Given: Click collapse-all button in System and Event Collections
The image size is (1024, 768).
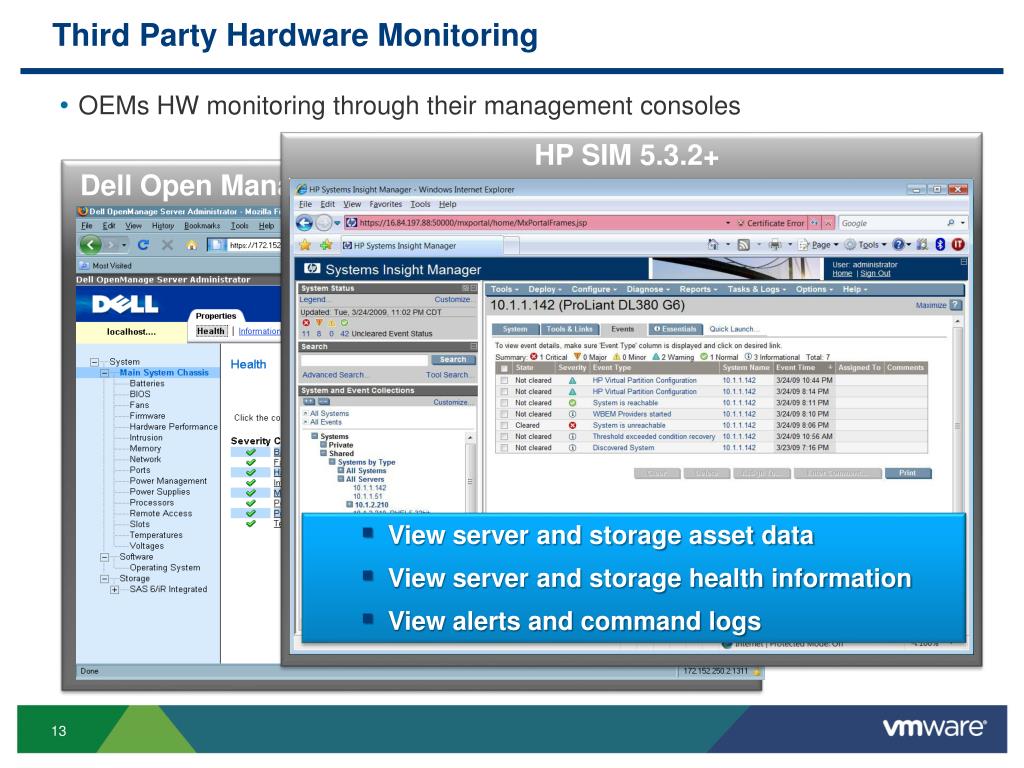Looking at the screenshot, I should point(323,402).
